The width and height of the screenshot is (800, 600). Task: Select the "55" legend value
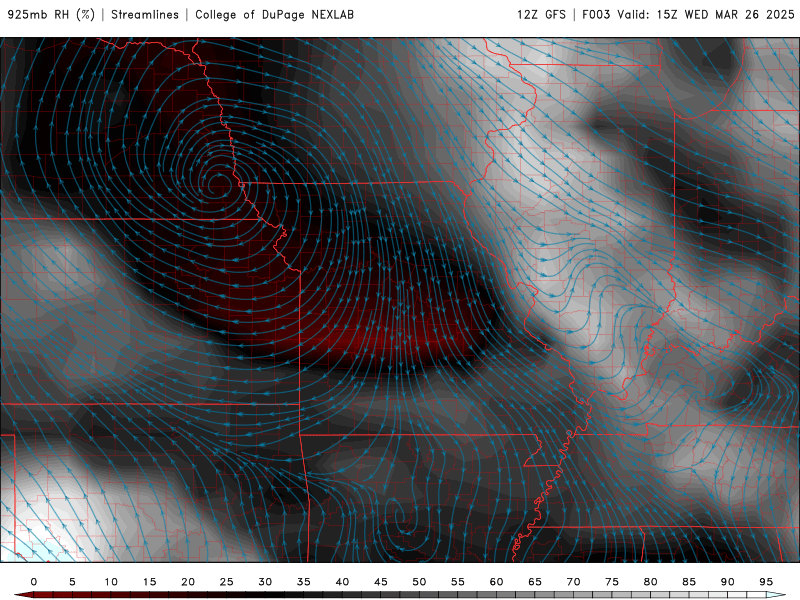coord(458,582)
